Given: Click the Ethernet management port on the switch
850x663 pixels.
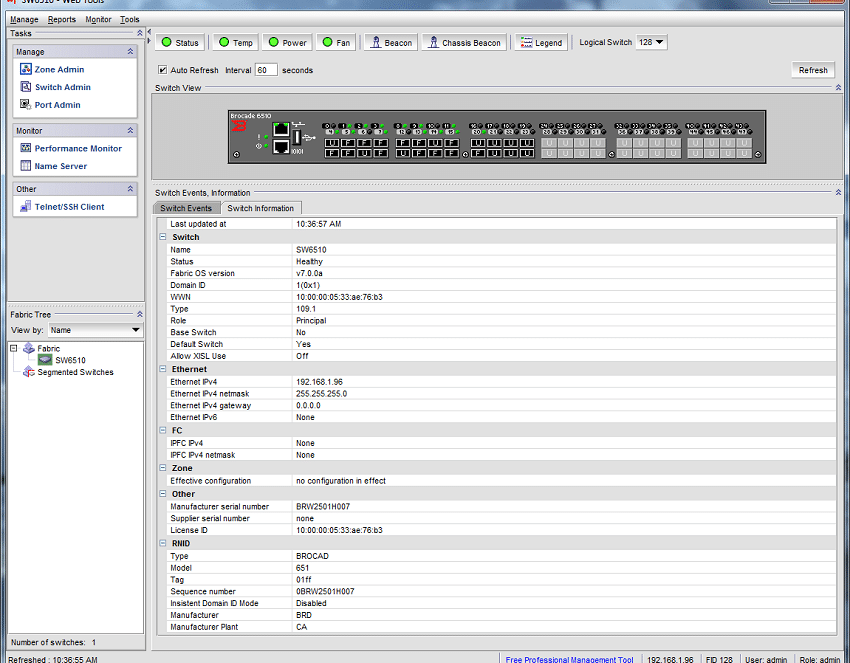Looking at the screenshot, I should (x=281, y=129).
